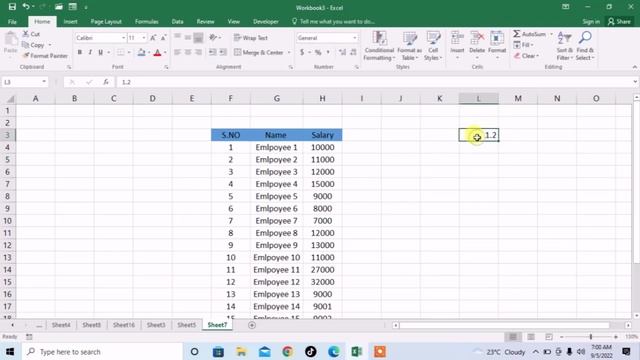Click the zoom slider handle

591,337
